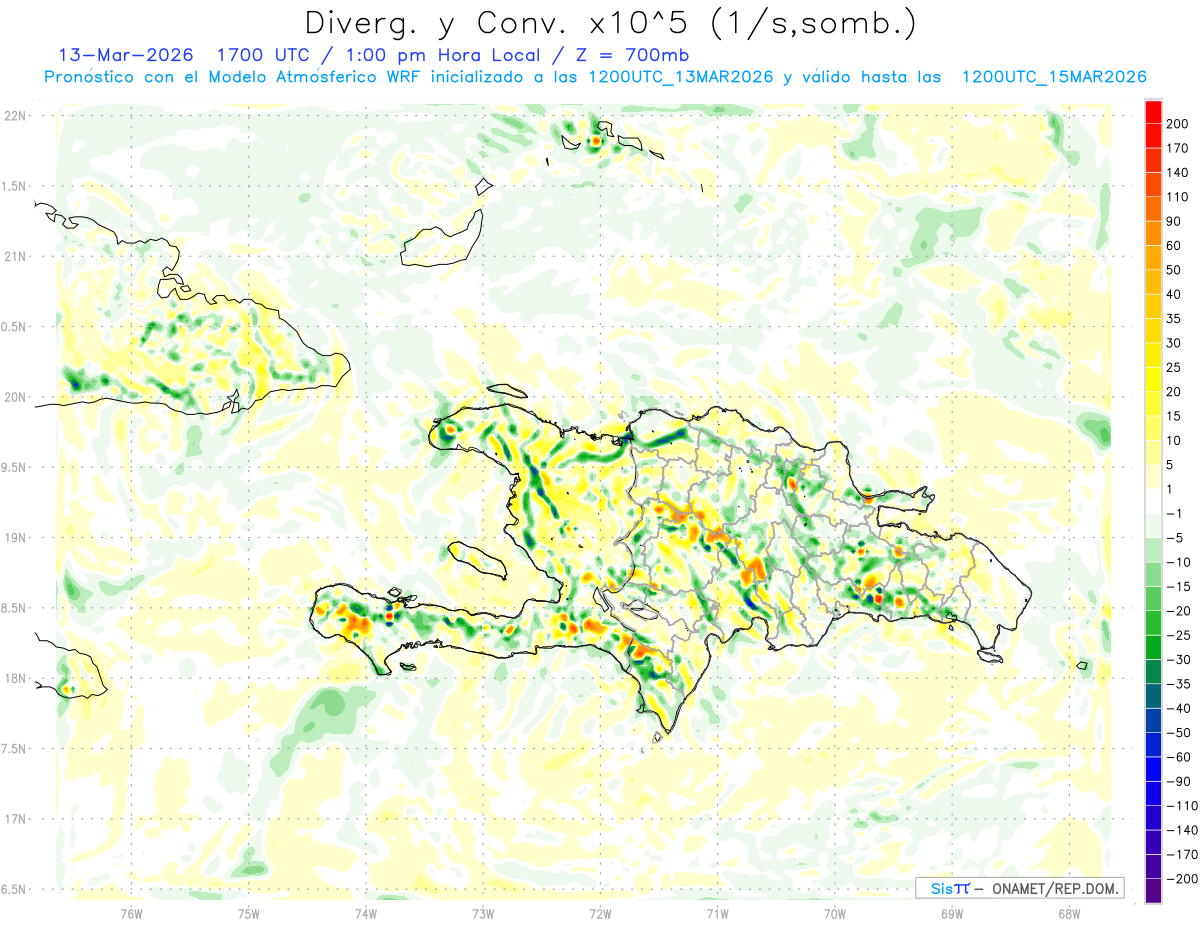Click the "70W" longitude label
The height and width of the screenshot is (927, 1200).
(x=835, y=913)
